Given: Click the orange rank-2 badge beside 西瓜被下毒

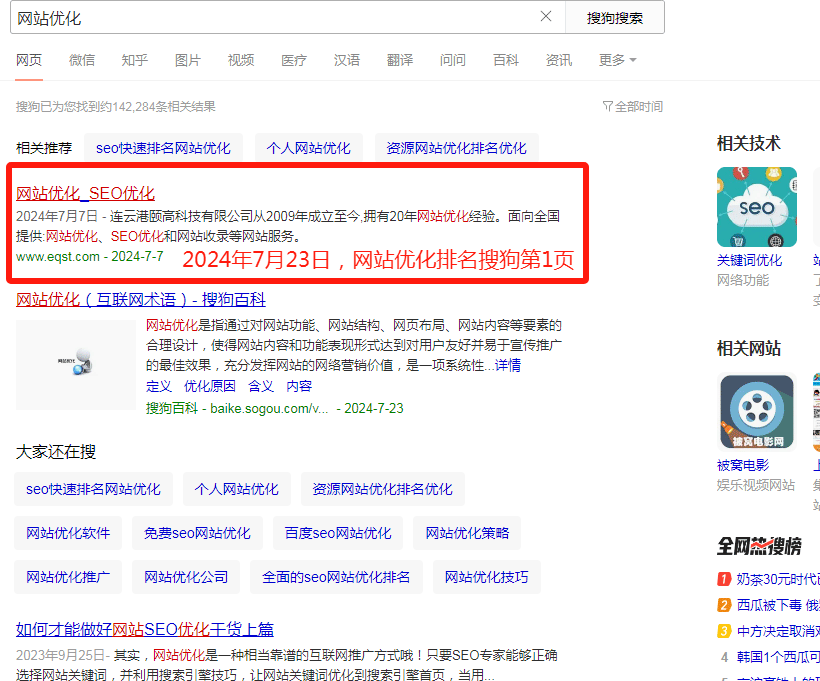Looking at the screenshot, I should 723,604.
